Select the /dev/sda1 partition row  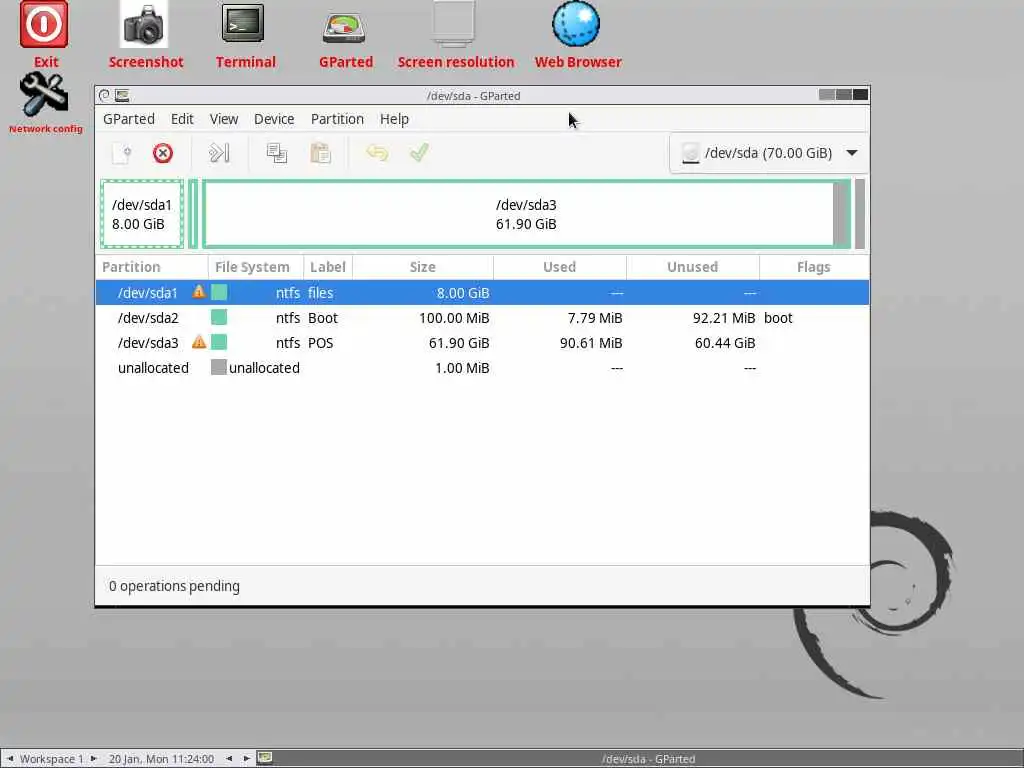tap(482, 293)
